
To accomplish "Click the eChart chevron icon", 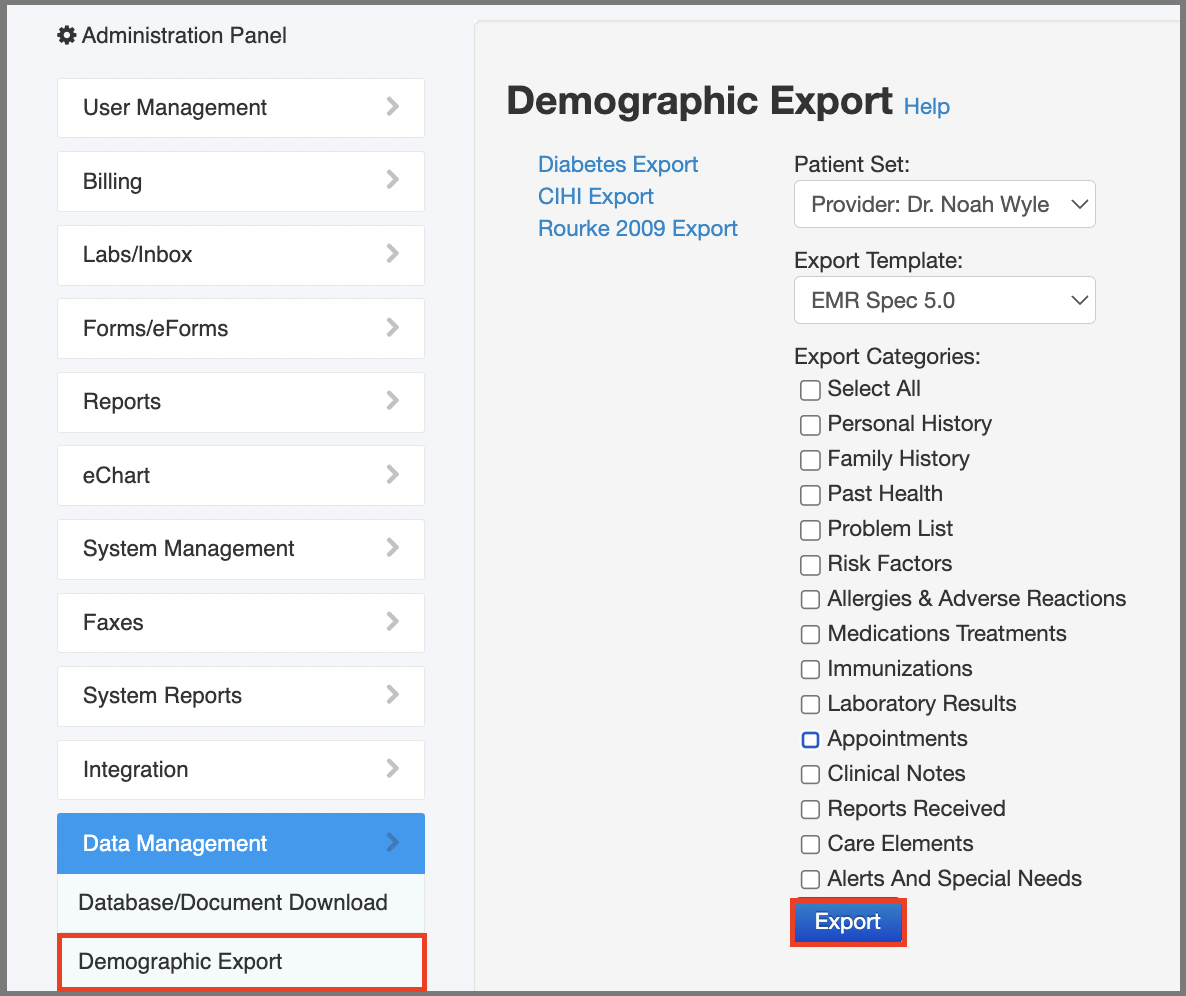I will [394, 475].
